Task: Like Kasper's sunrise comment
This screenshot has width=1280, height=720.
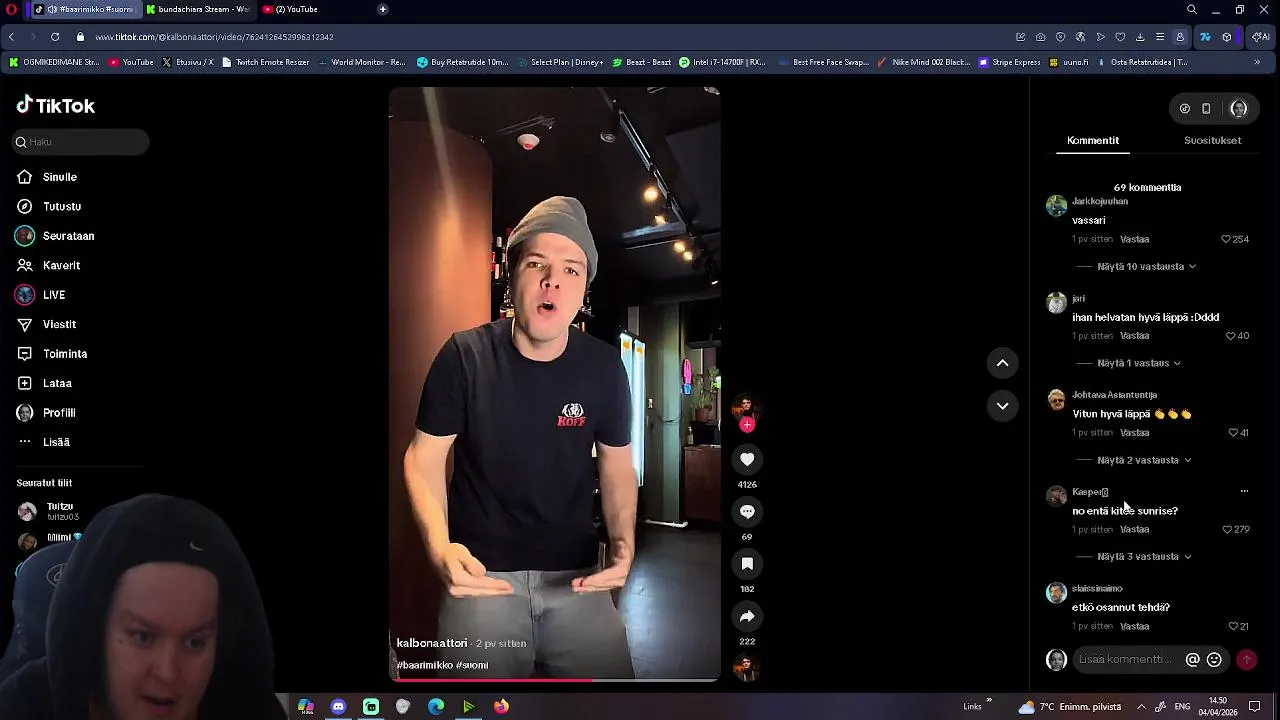Action: tap(1226, 530)
